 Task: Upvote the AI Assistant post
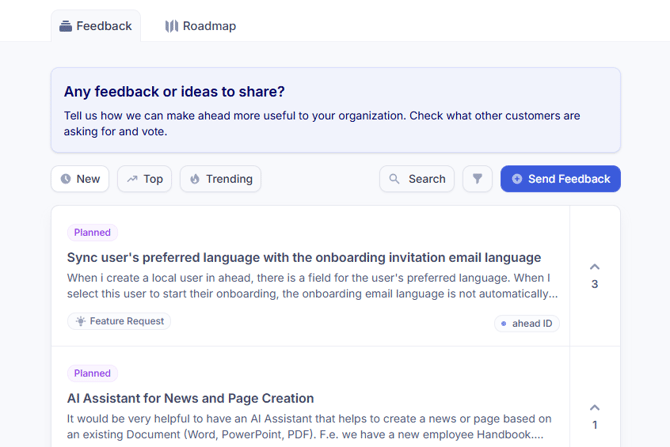(x=595, y=408)
